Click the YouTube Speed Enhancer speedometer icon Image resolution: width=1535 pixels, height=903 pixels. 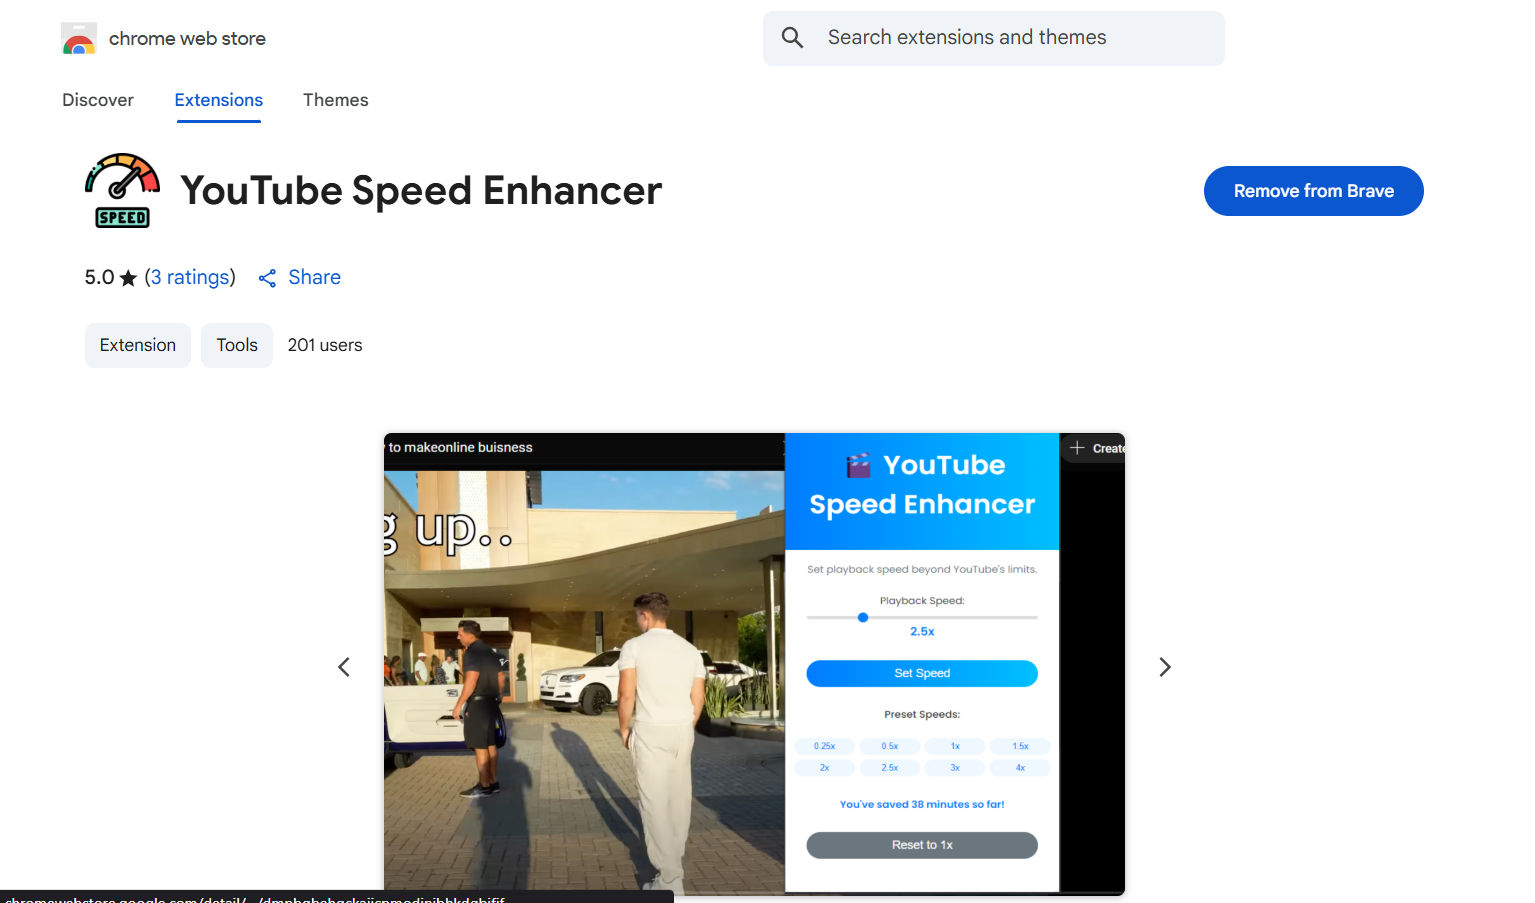(x=122, y=190)
